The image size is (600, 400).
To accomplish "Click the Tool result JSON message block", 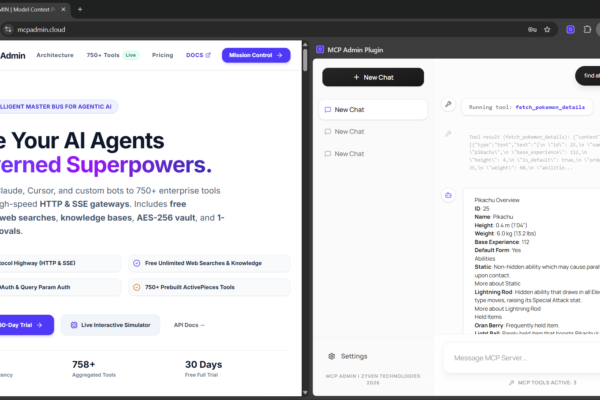I will coord(531,153).
